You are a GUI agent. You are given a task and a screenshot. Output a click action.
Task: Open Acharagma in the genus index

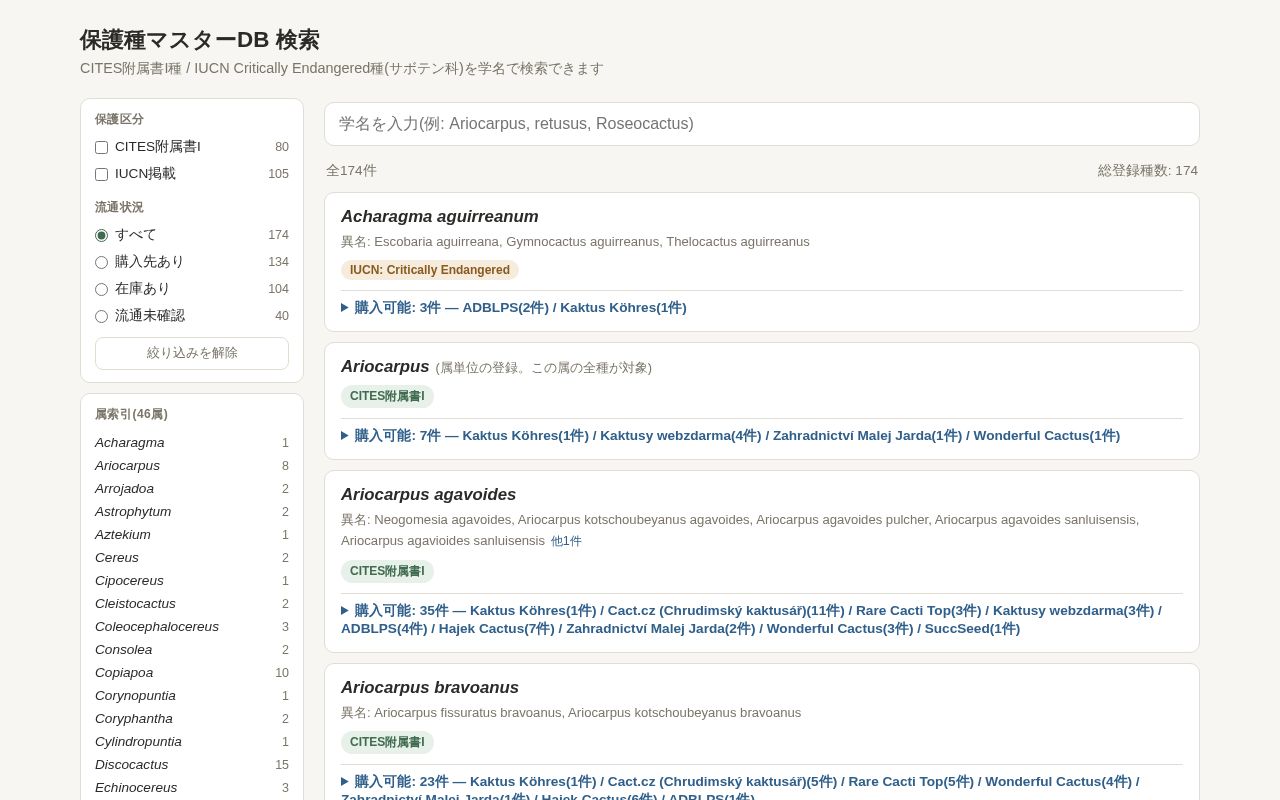[x=192, y=443]
